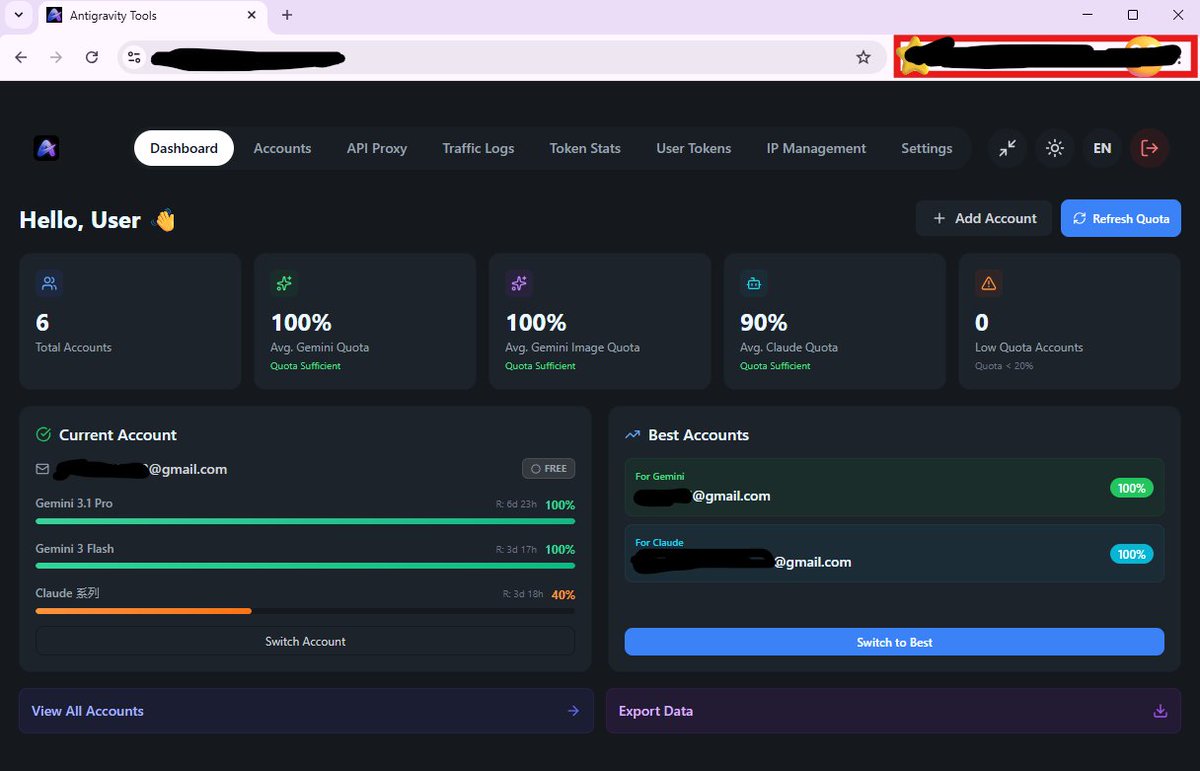
Task: Click the Claude 系列 orange quota bar
Action: tap(144, 610)
